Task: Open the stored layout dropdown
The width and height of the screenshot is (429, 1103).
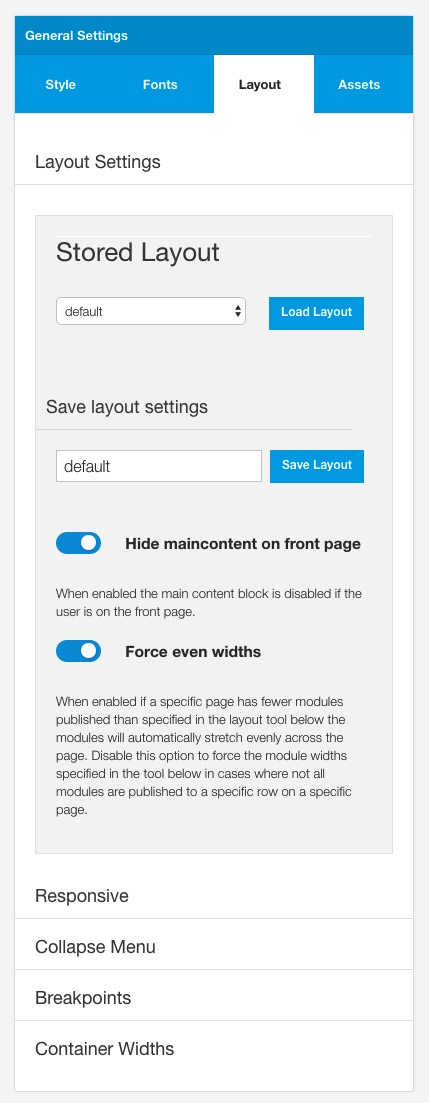Action: point(151,311)
